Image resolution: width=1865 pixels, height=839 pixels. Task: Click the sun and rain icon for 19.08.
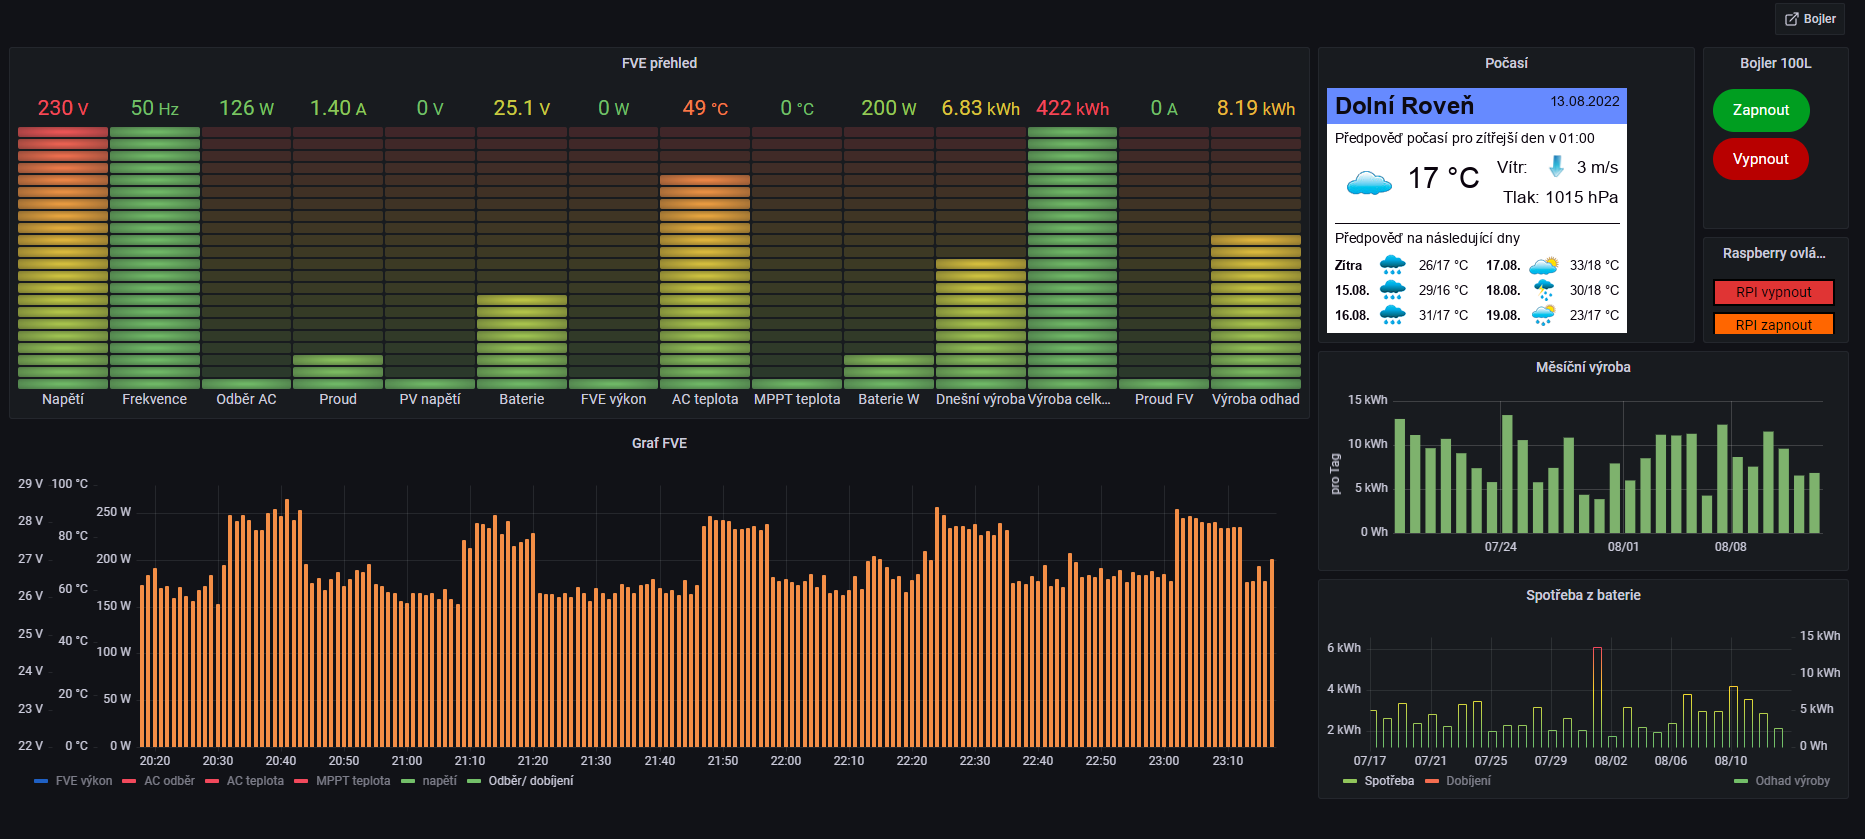[x=1543, y=315]
